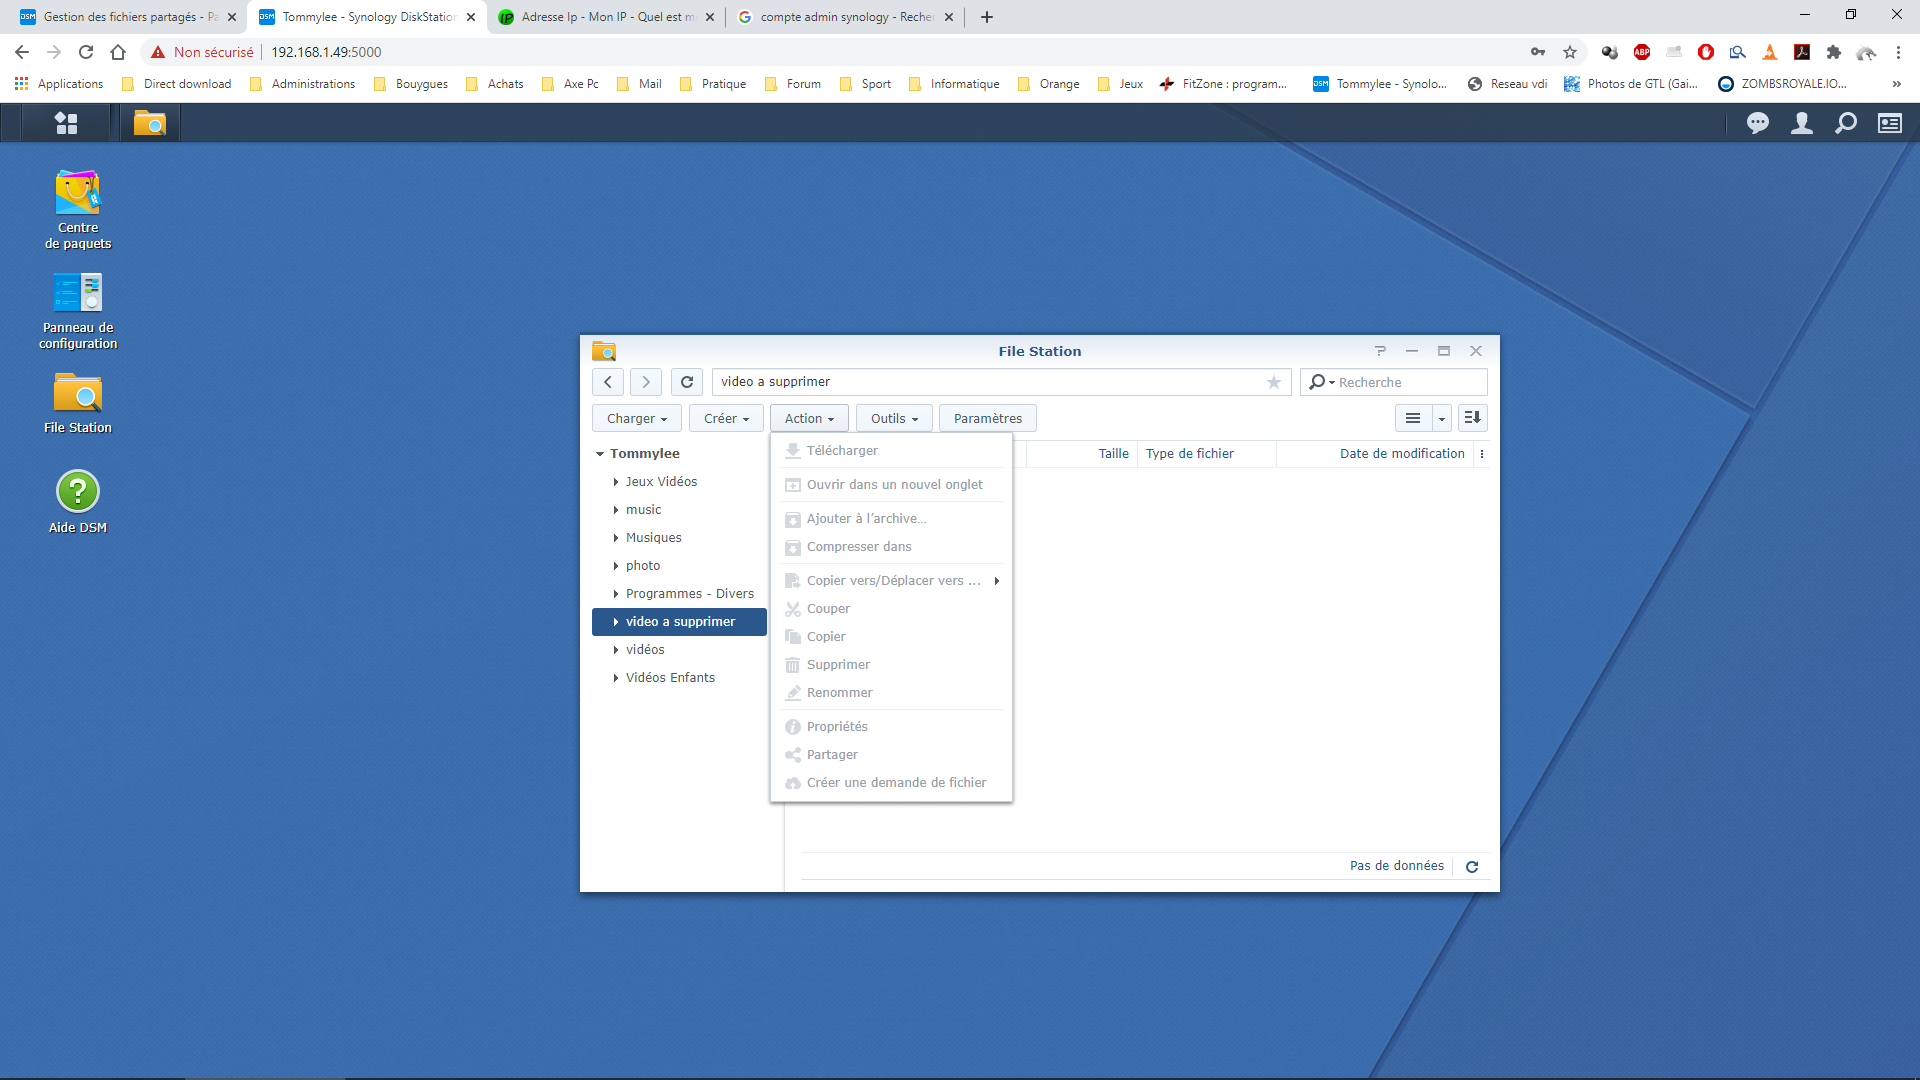Open the DSM notifications speech bubble icon
The width and height of the screenshot is (1920, 1080).
[x=1757, y=123]
